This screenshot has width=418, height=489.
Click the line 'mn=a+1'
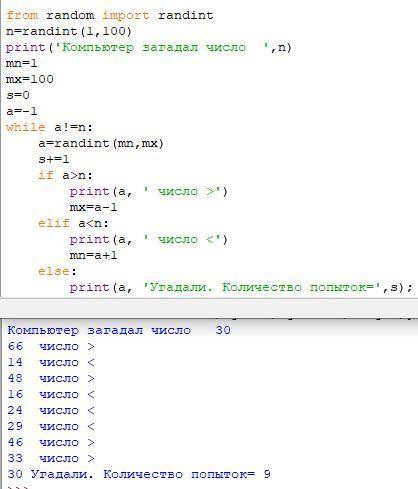pos(93,255)
